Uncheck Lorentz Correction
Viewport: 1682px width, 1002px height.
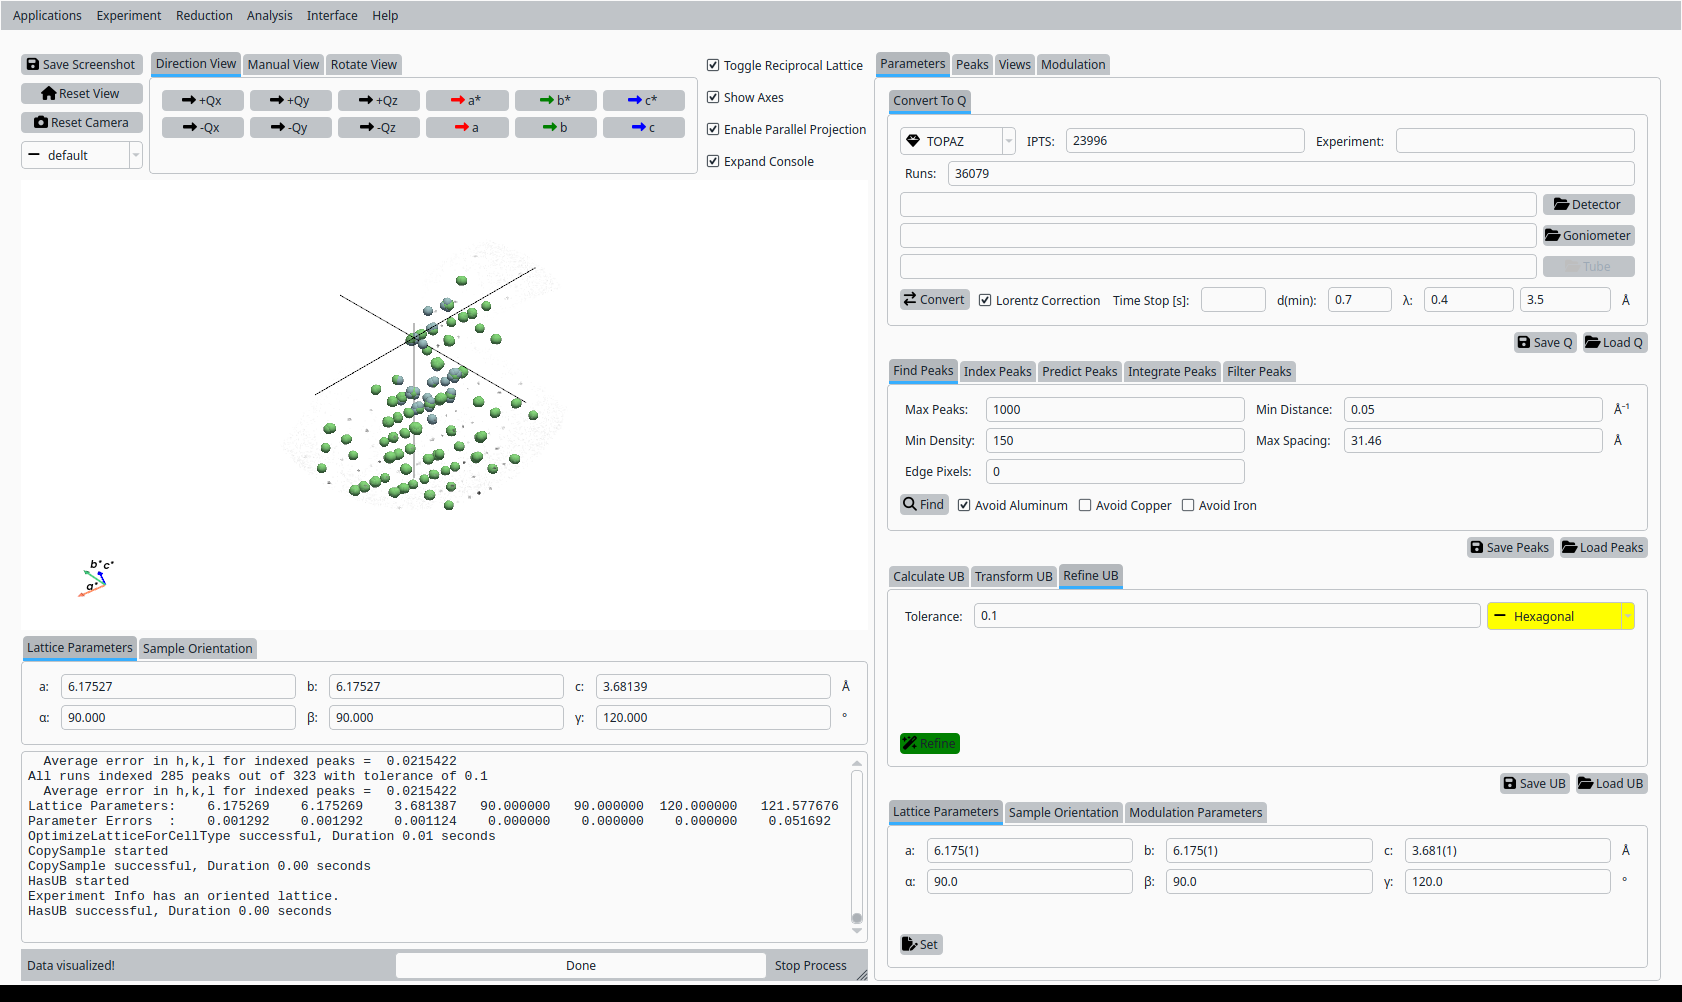[985, 301]
